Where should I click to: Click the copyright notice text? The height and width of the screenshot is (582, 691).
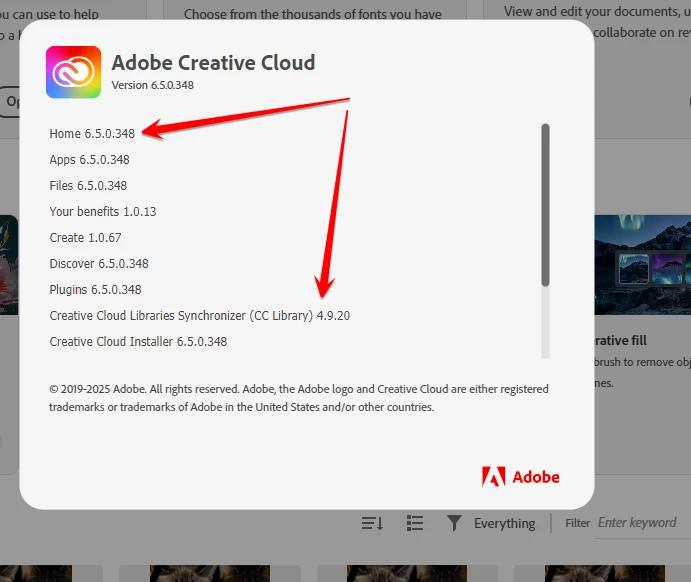[x=299, y=398]
